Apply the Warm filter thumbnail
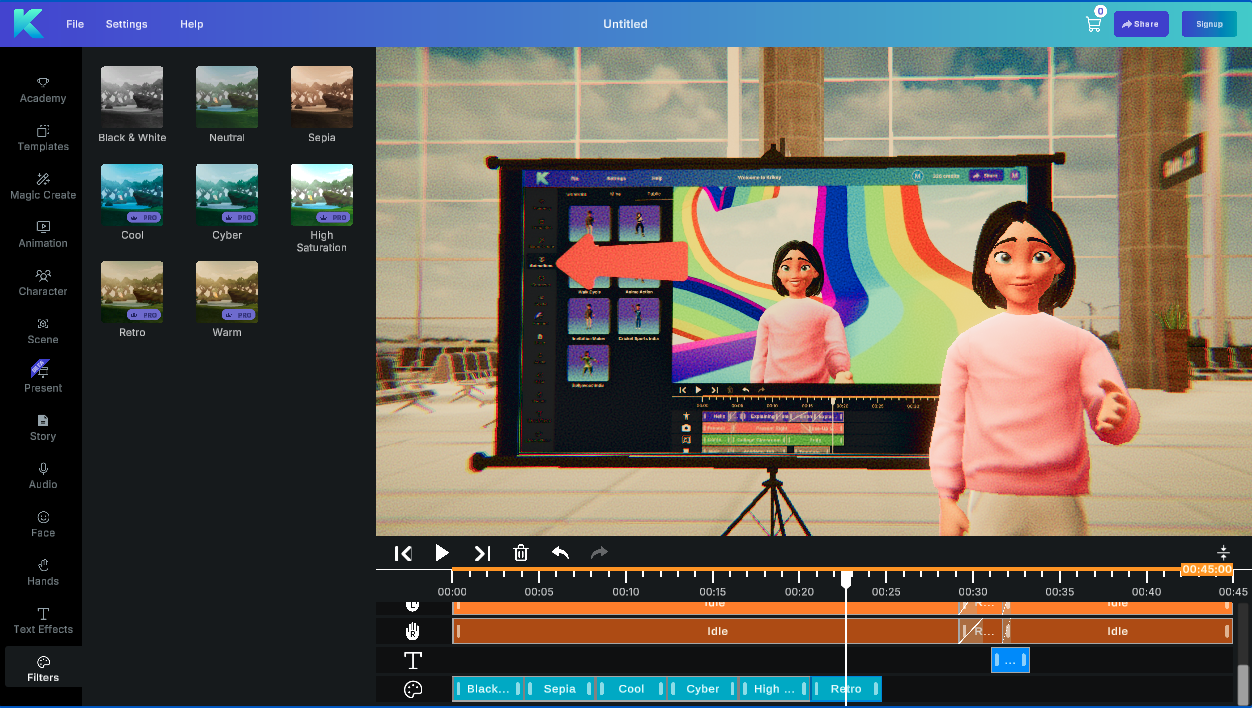The height and width of the screenshot is (709, 1252). [226, 291]
